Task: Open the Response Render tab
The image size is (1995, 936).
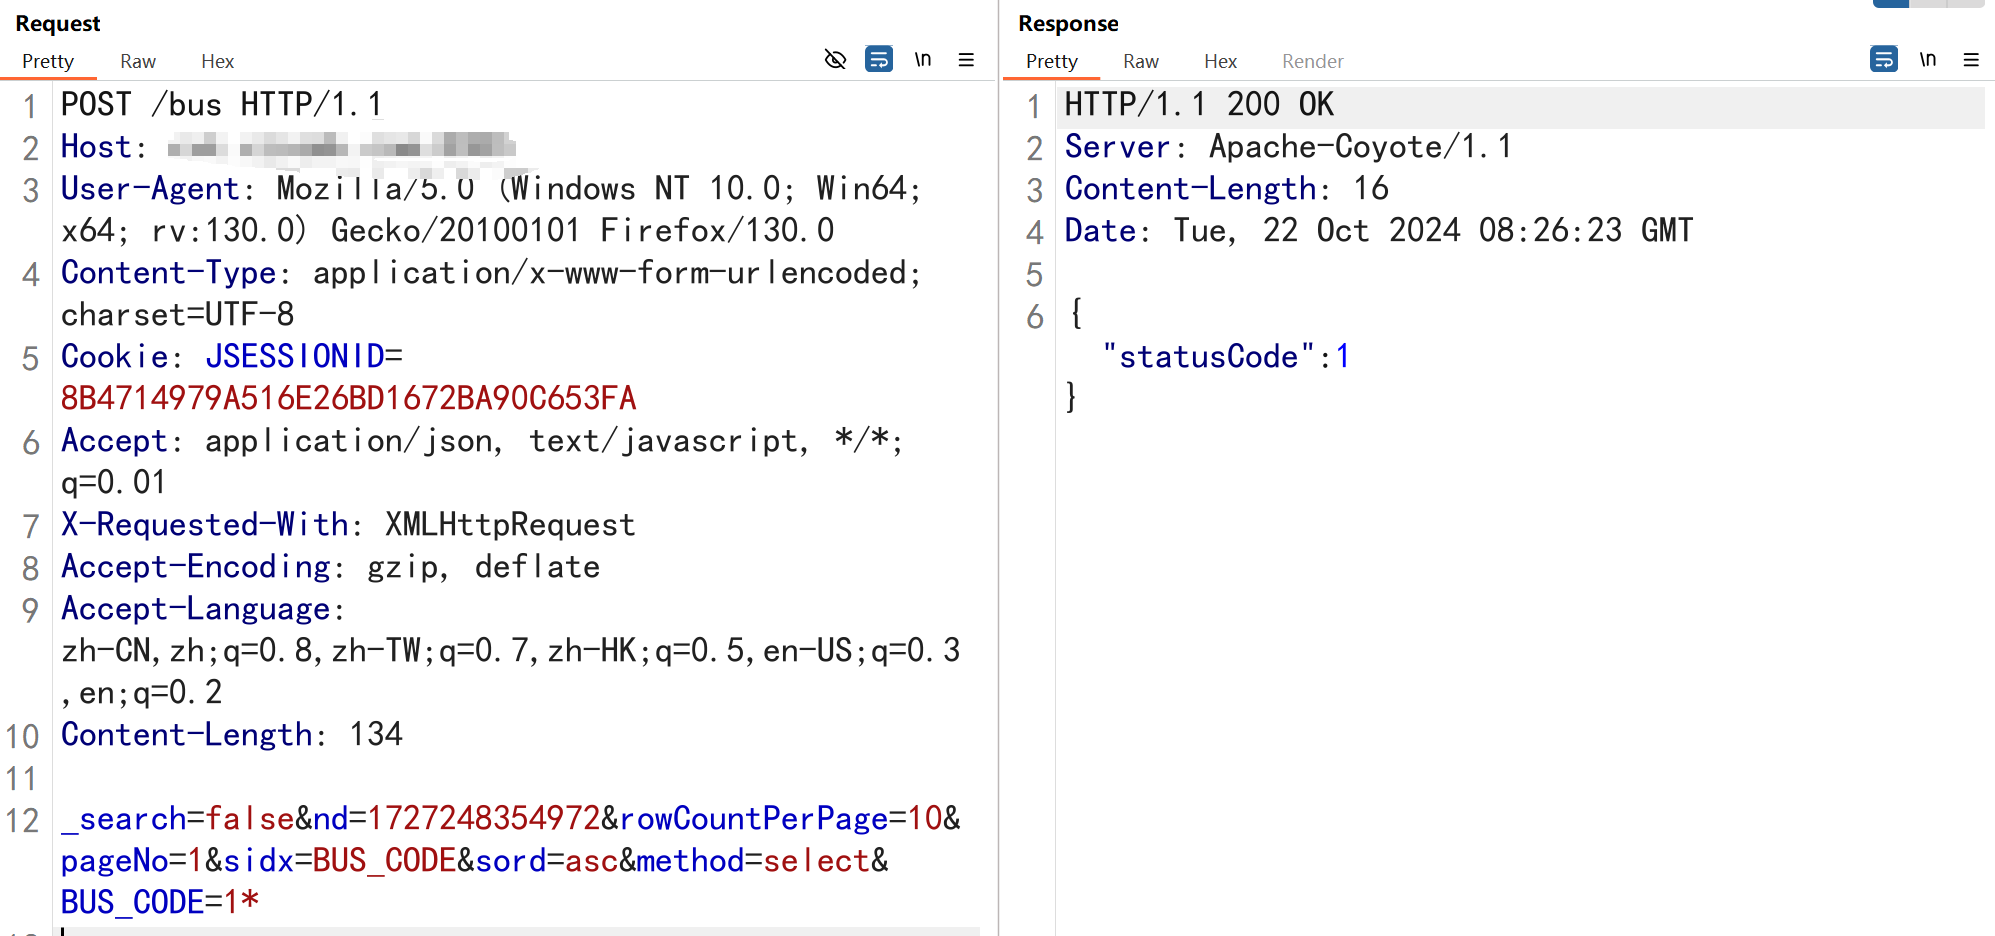Action: point(1313,61)
